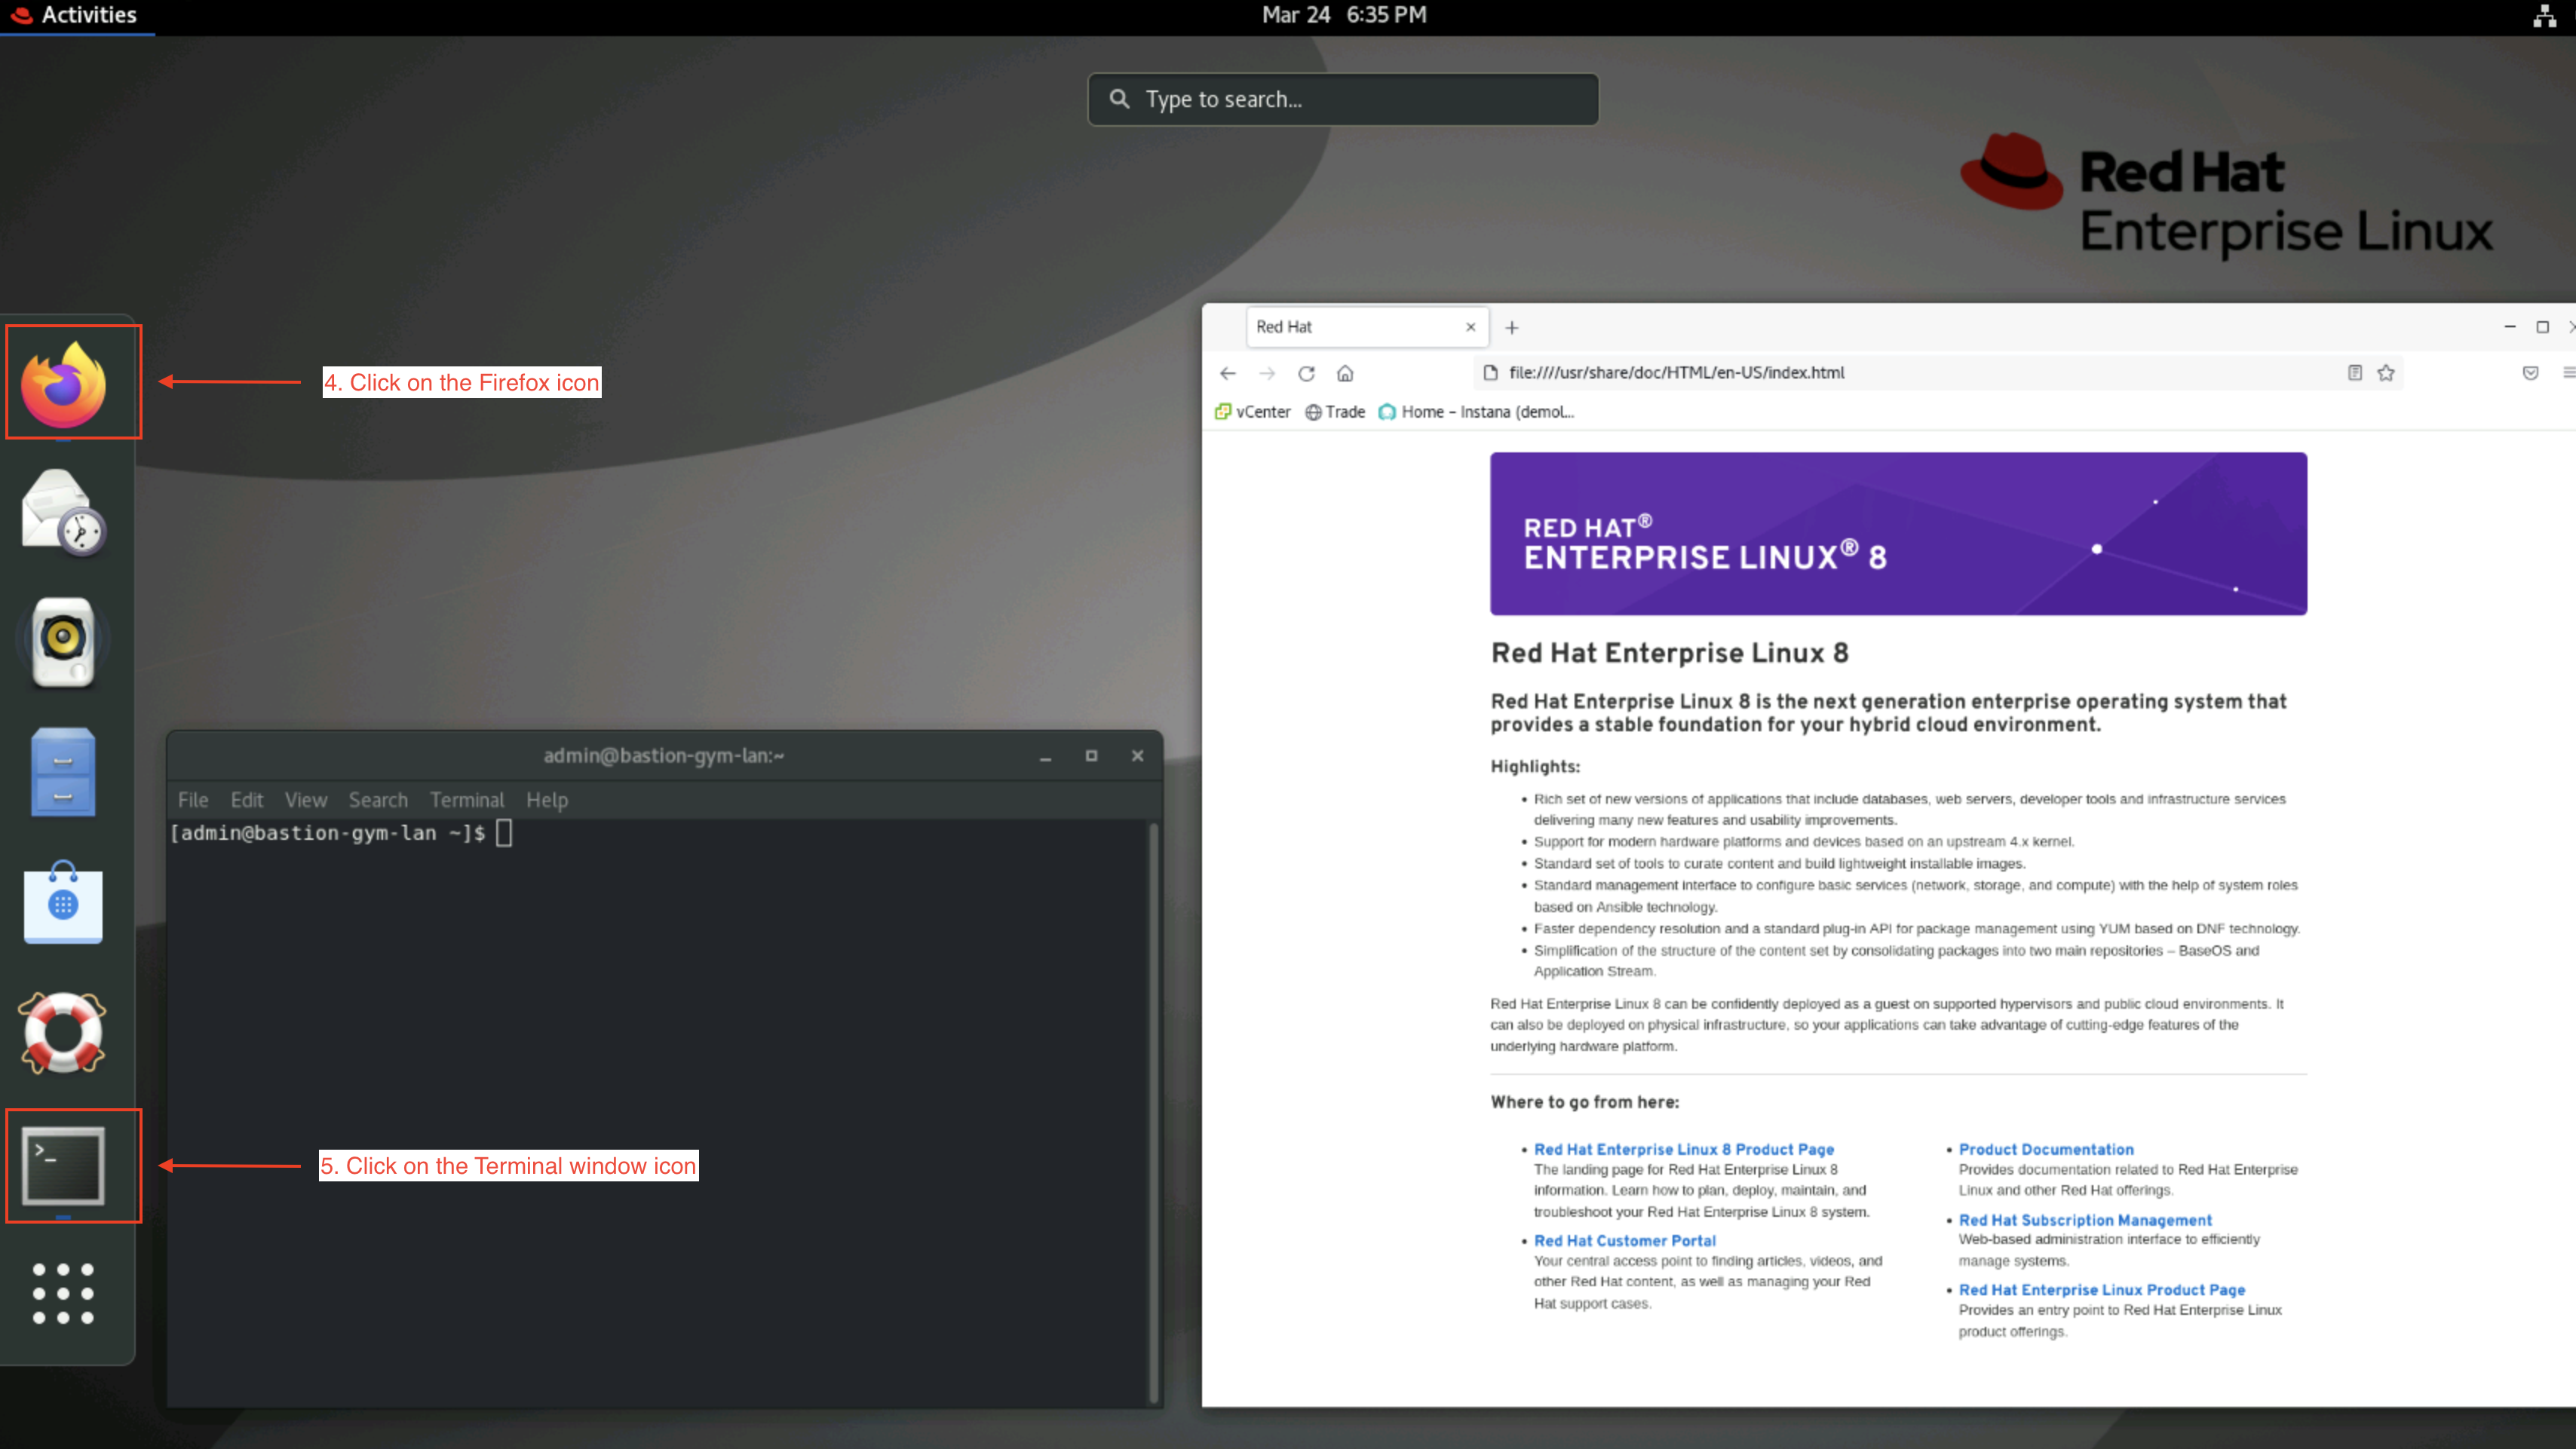
Task: Open the clock showing Mar 24 6:35 PM
Action: pyautogui.click(x=1344, y=15)
